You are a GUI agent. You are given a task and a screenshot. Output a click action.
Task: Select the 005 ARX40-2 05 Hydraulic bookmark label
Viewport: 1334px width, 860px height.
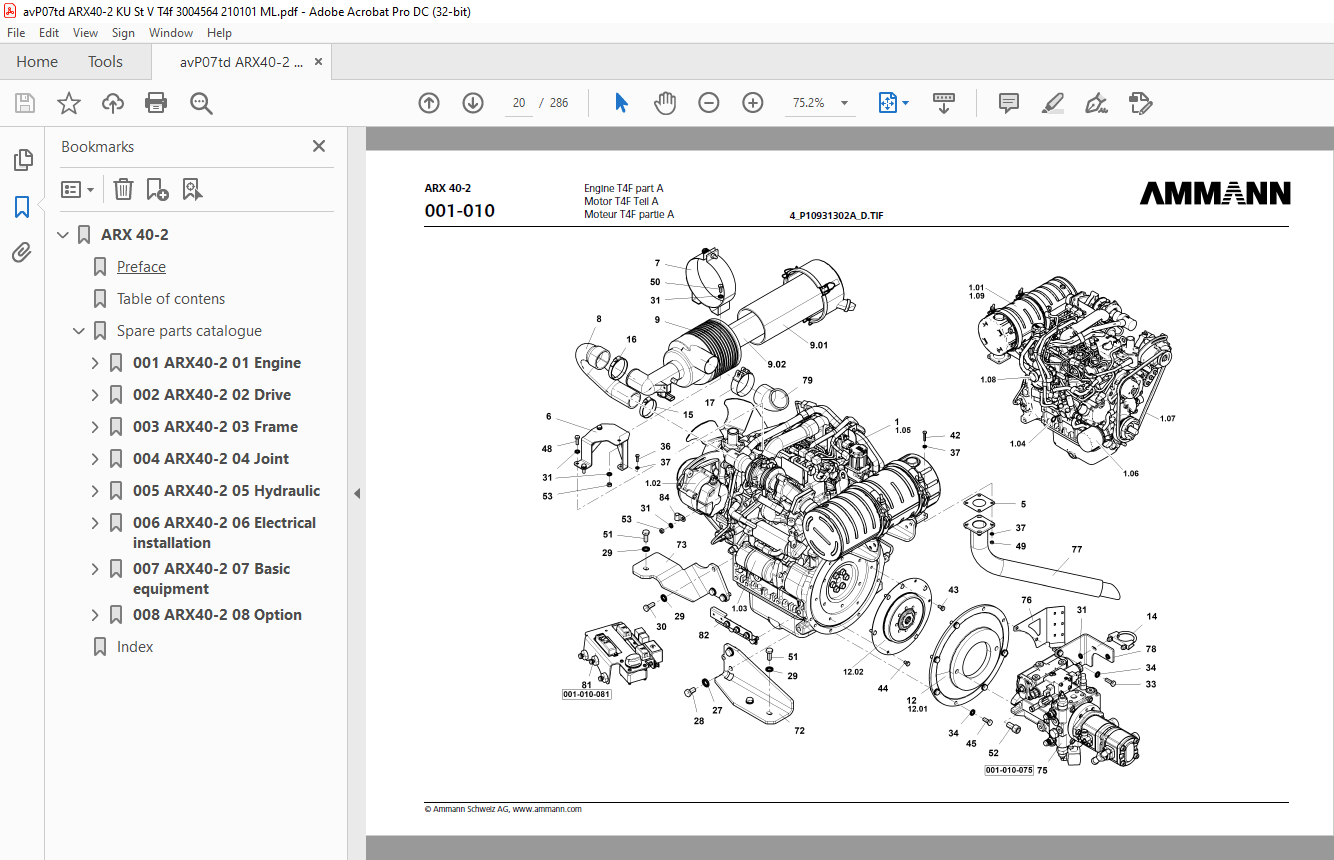tap(227, 491)
